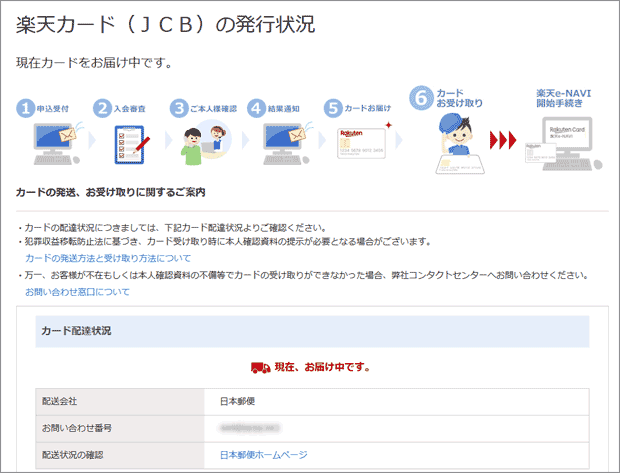Click the 配送状況の確認 row label
620x473 pixels.
(73, 455)
